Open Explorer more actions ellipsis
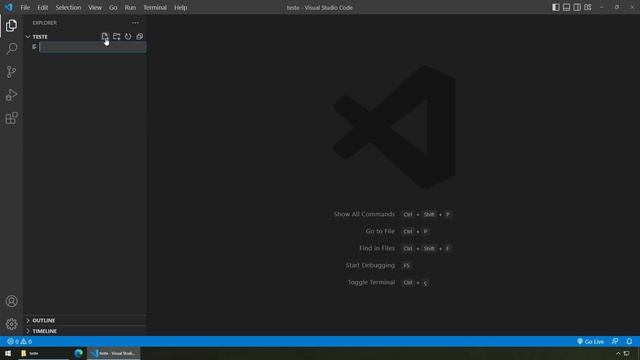640x360 pixels. 135,23
